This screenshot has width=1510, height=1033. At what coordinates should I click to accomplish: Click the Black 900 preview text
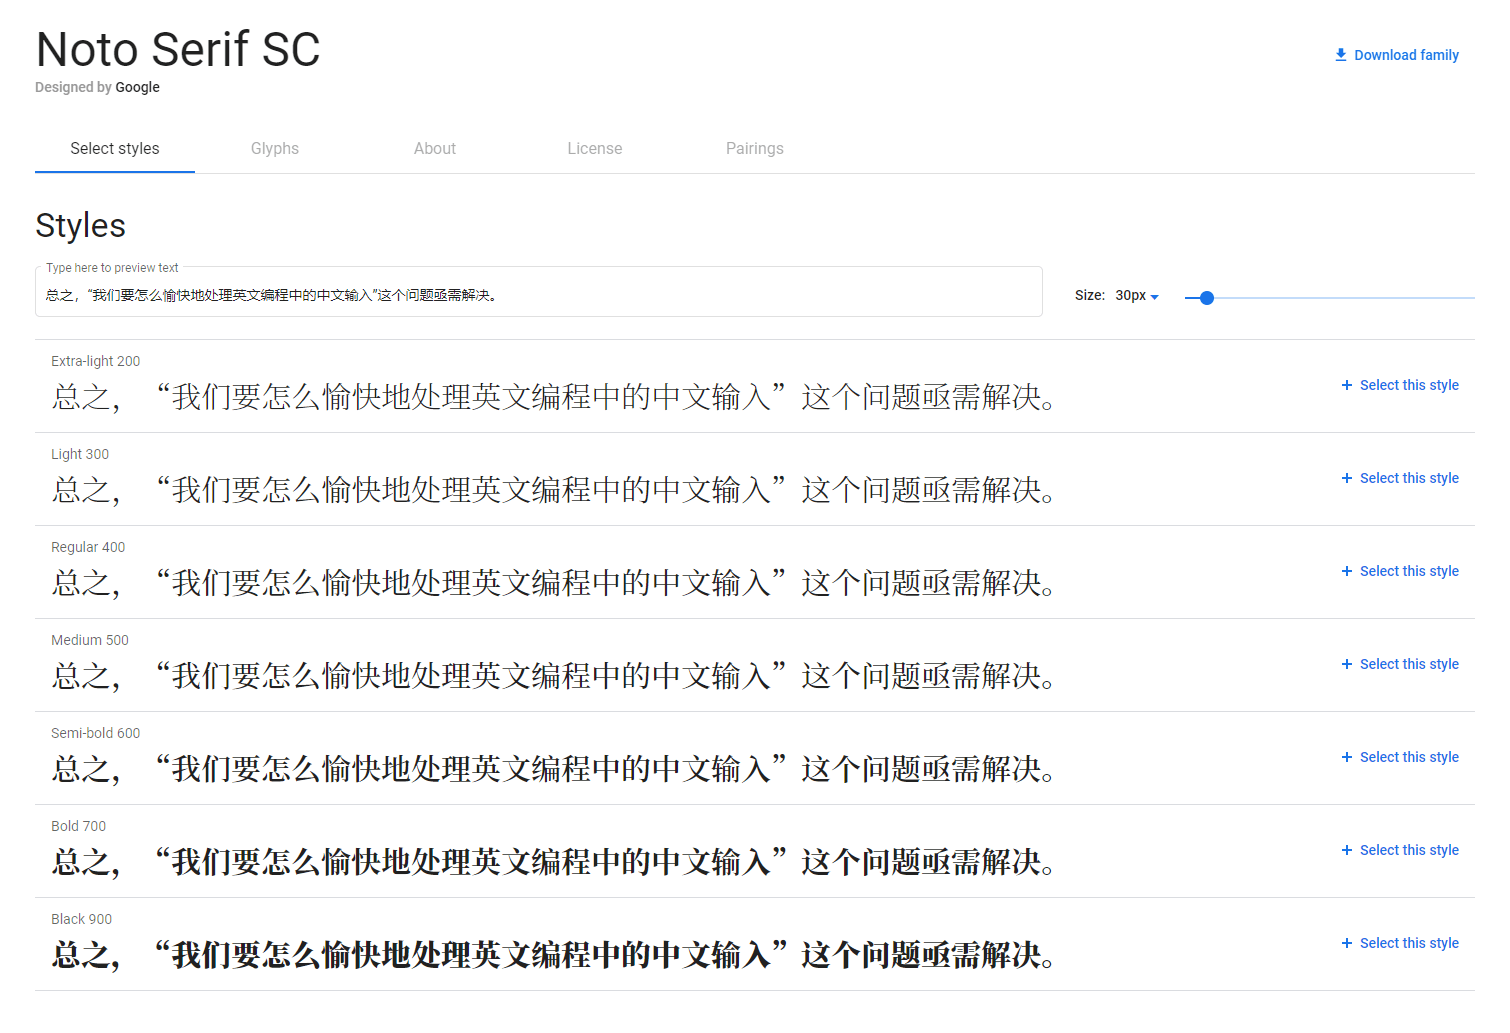click(x=554, y=955)
